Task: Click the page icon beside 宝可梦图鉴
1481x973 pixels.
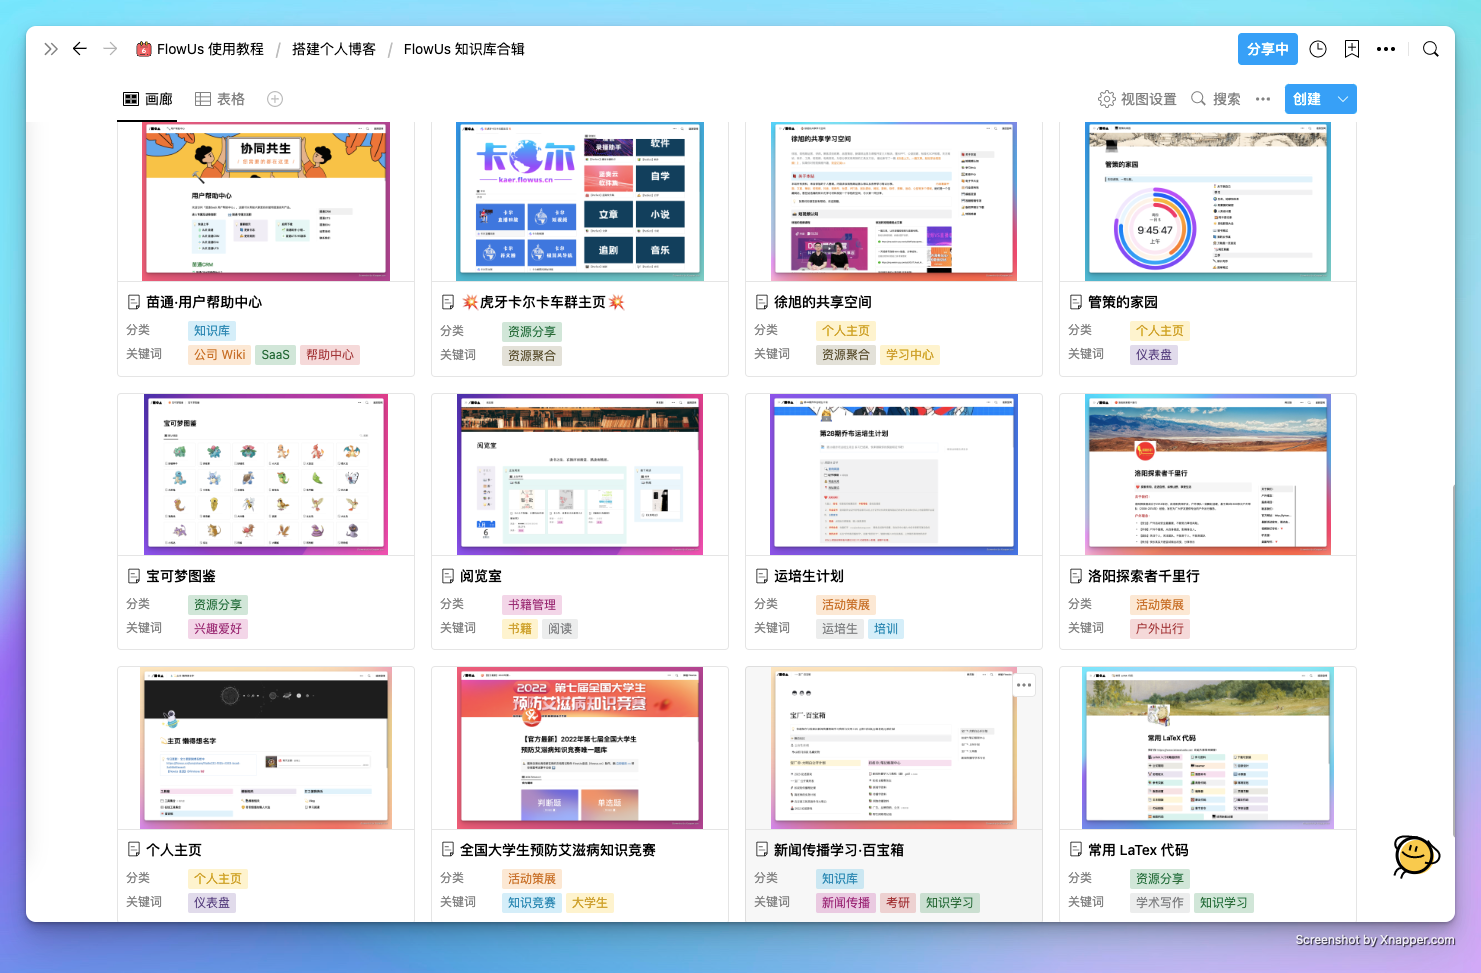Action: click(134, 575)
